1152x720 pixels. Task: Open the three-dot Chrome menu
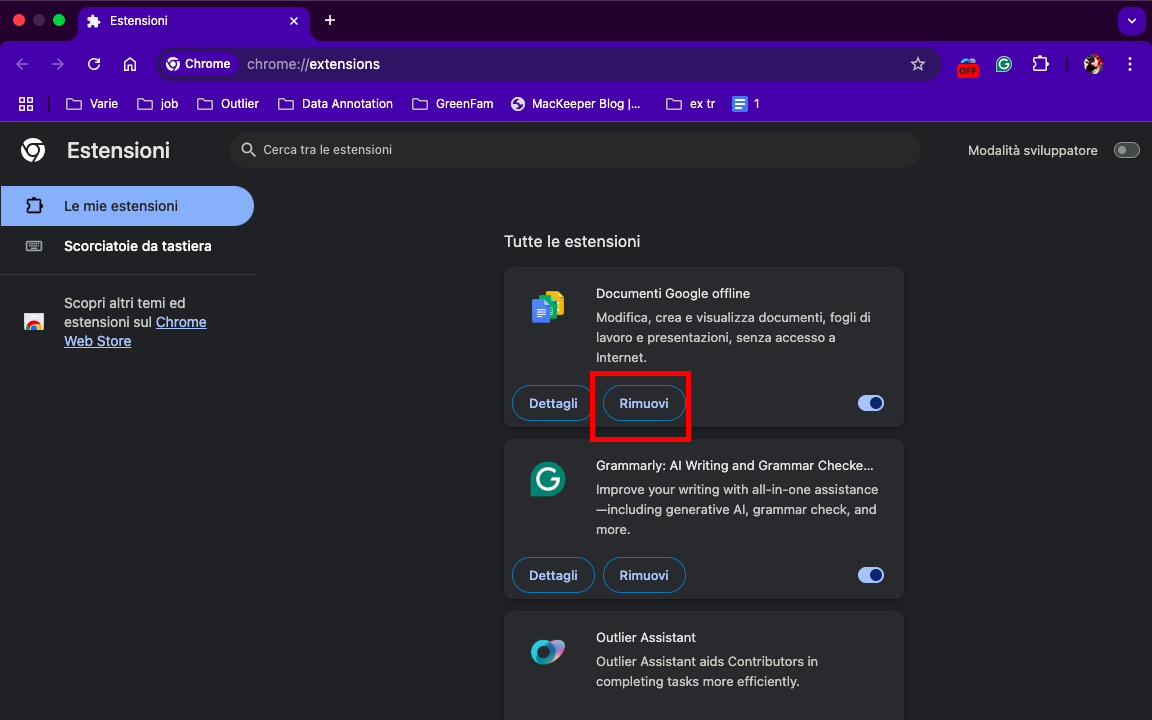[1130, 64]
